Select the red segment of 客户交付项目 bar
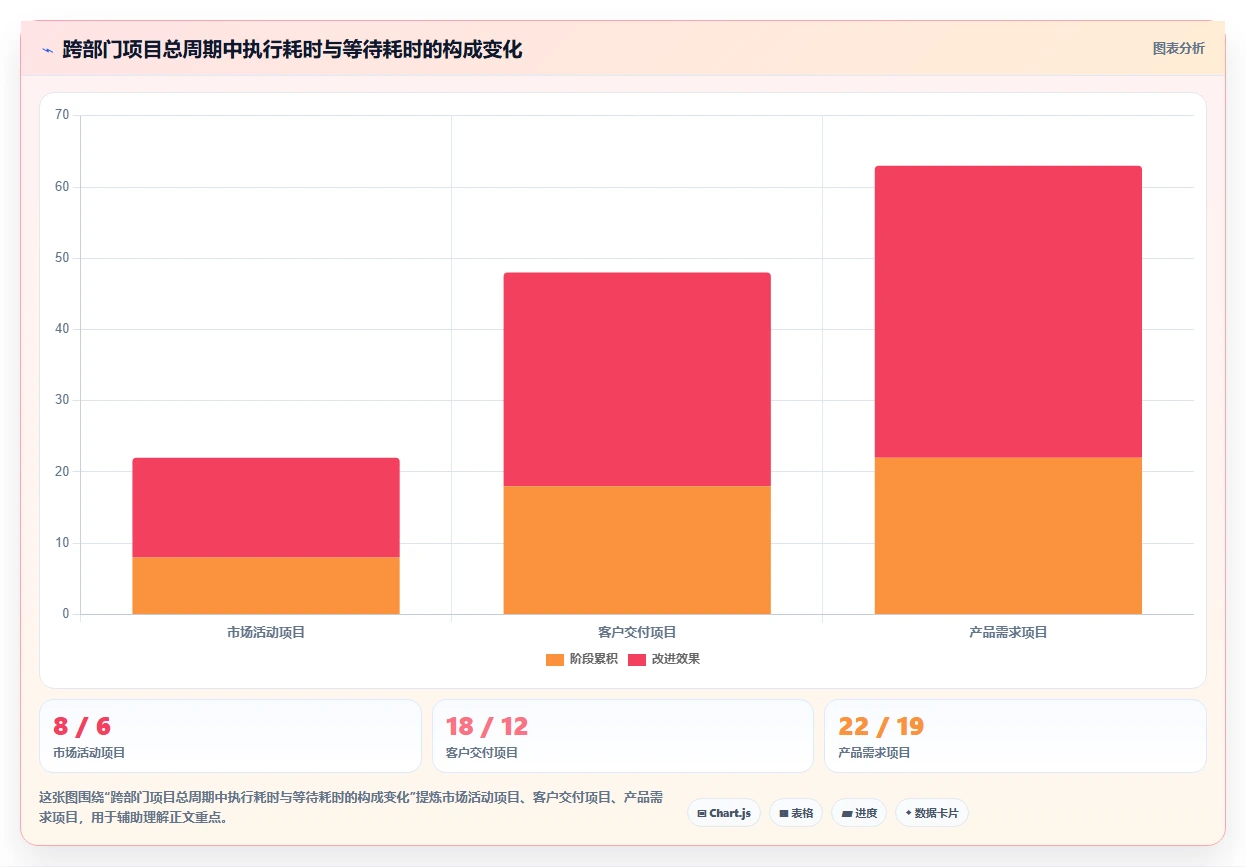1246x867 pixels. tap(637, 379)
